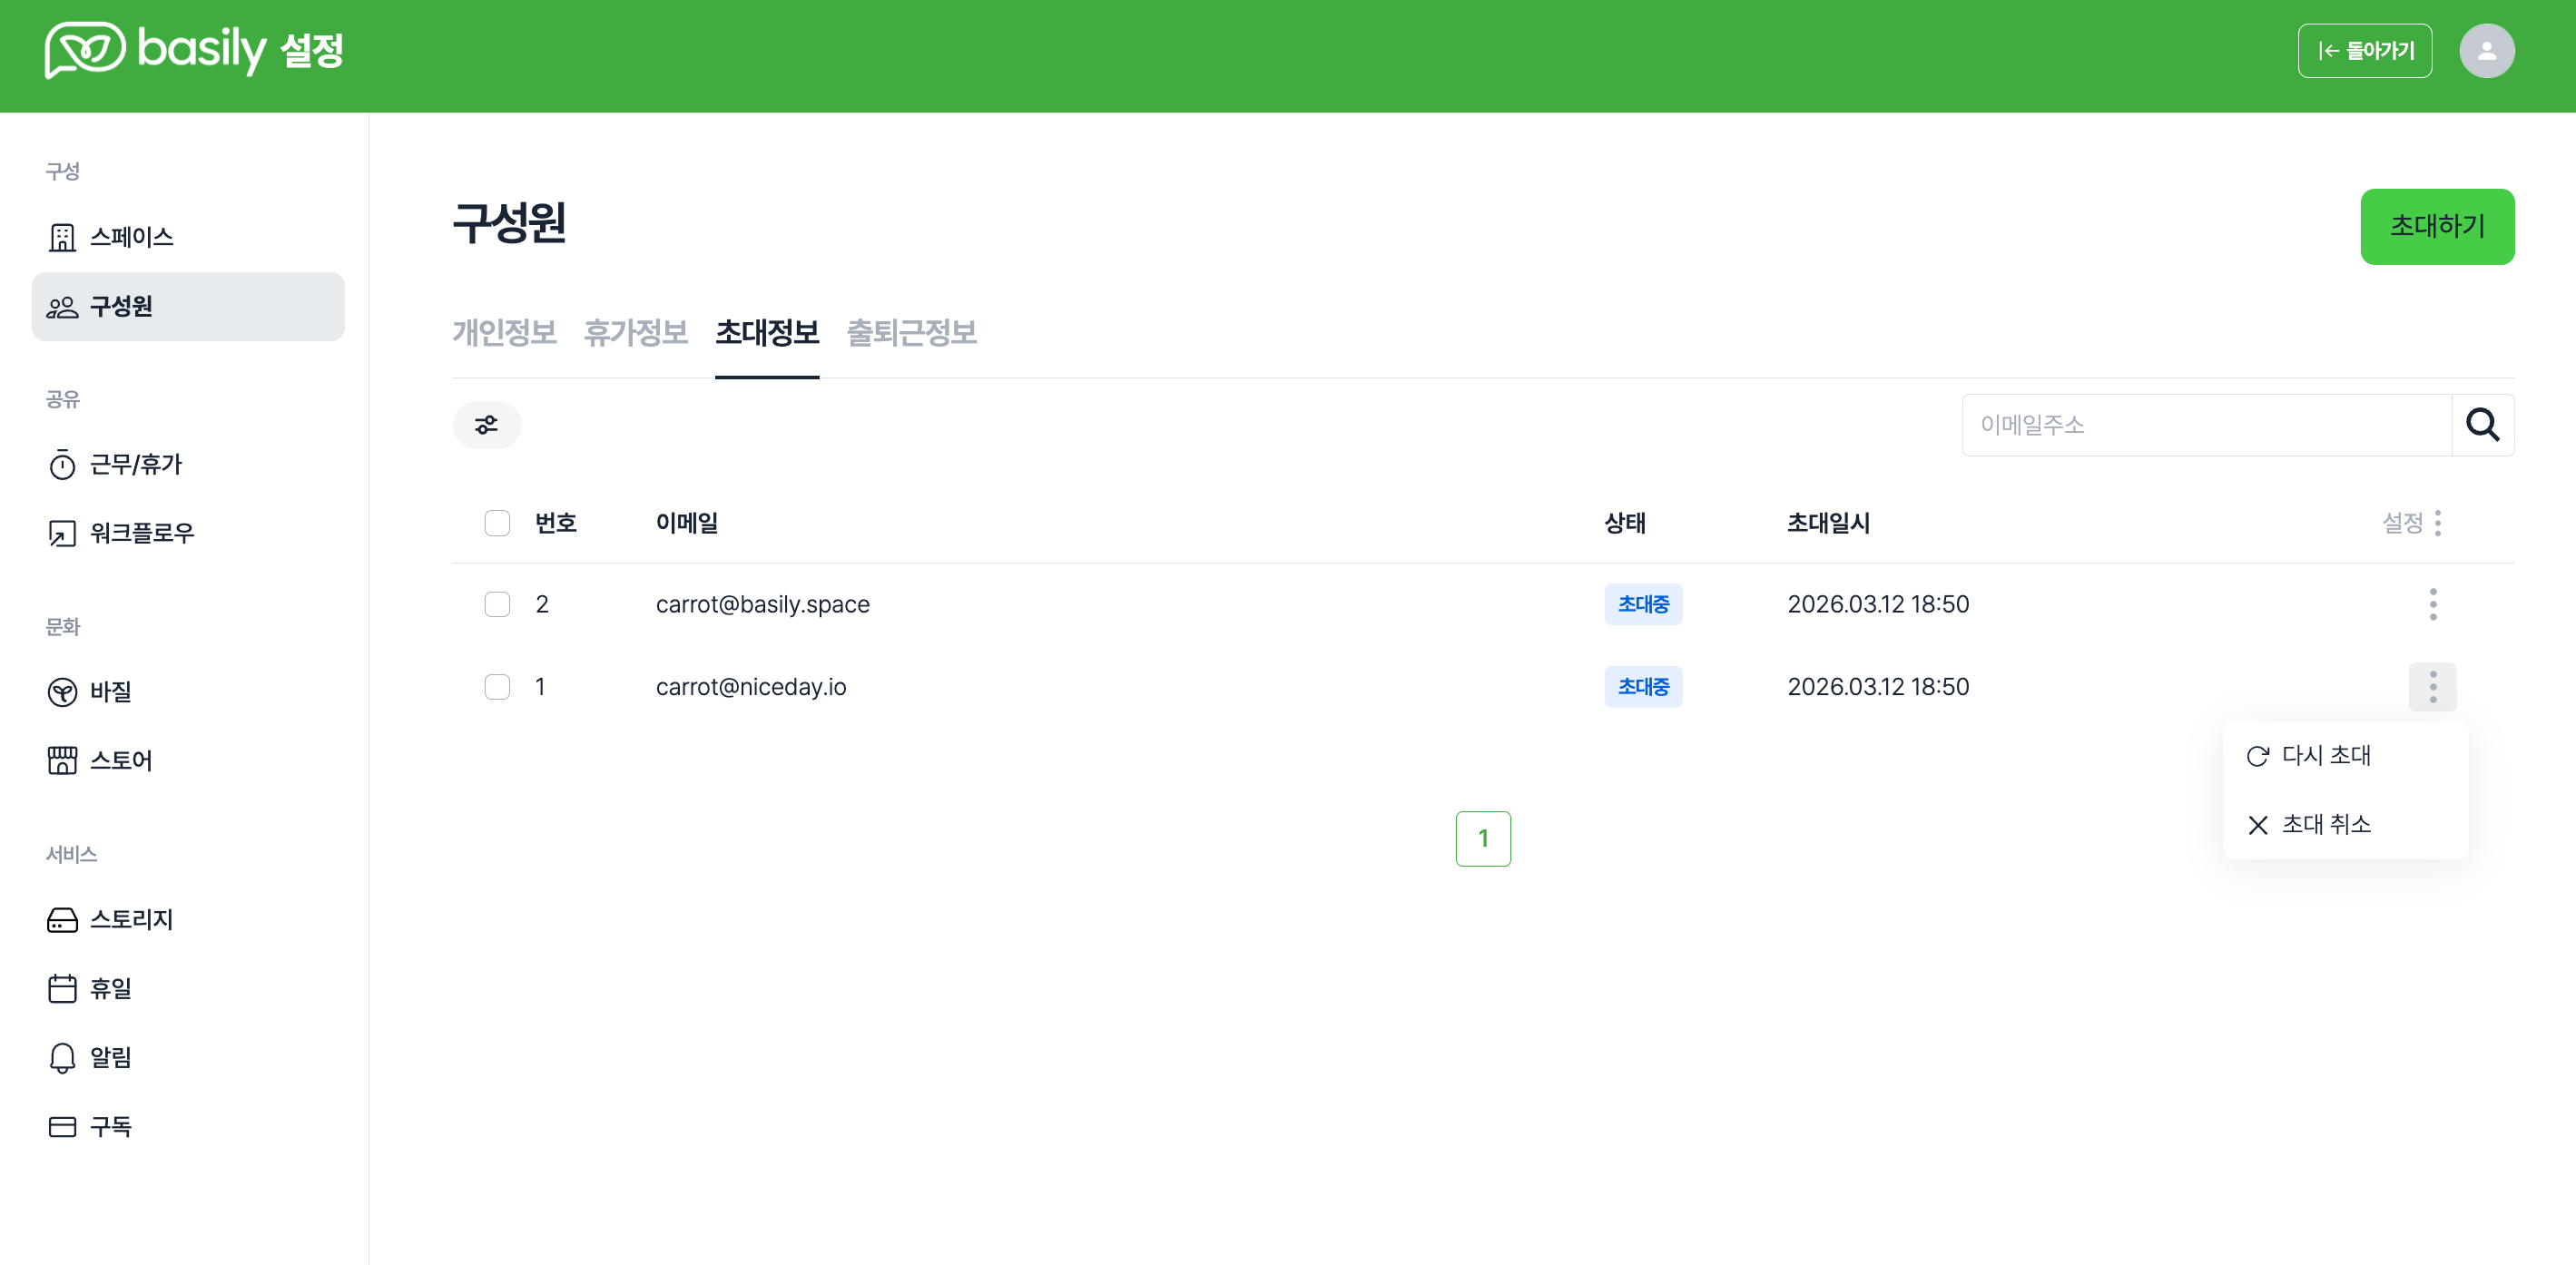Viewport: 2576px width, 1265px height.
Task: Open 휴일 calendar settings
Action: pyautogui.click(x=110, y=988)
